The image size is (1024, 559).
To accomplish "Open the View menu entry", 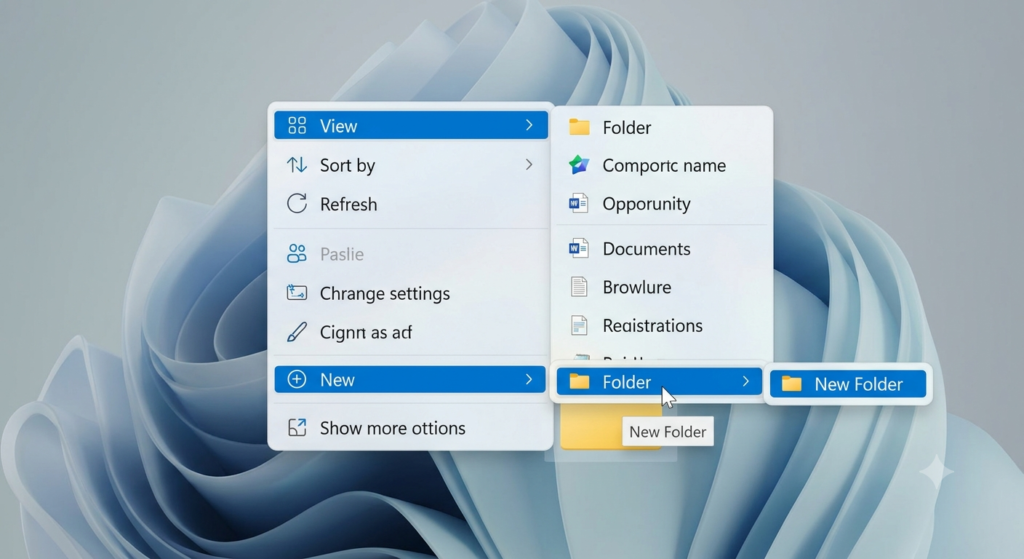I will (411, 125).
